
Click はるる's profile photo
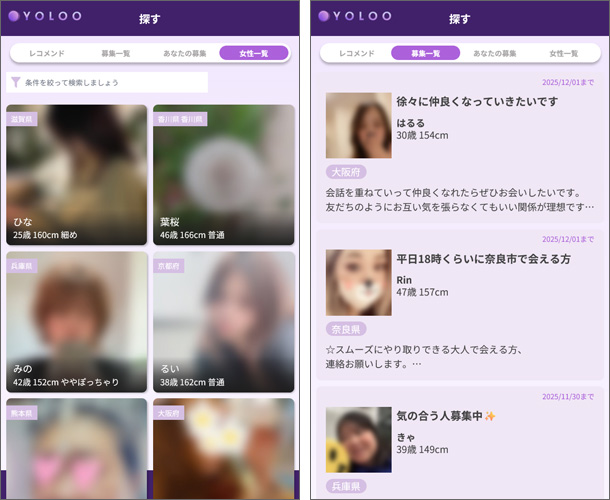pos(358,126)
